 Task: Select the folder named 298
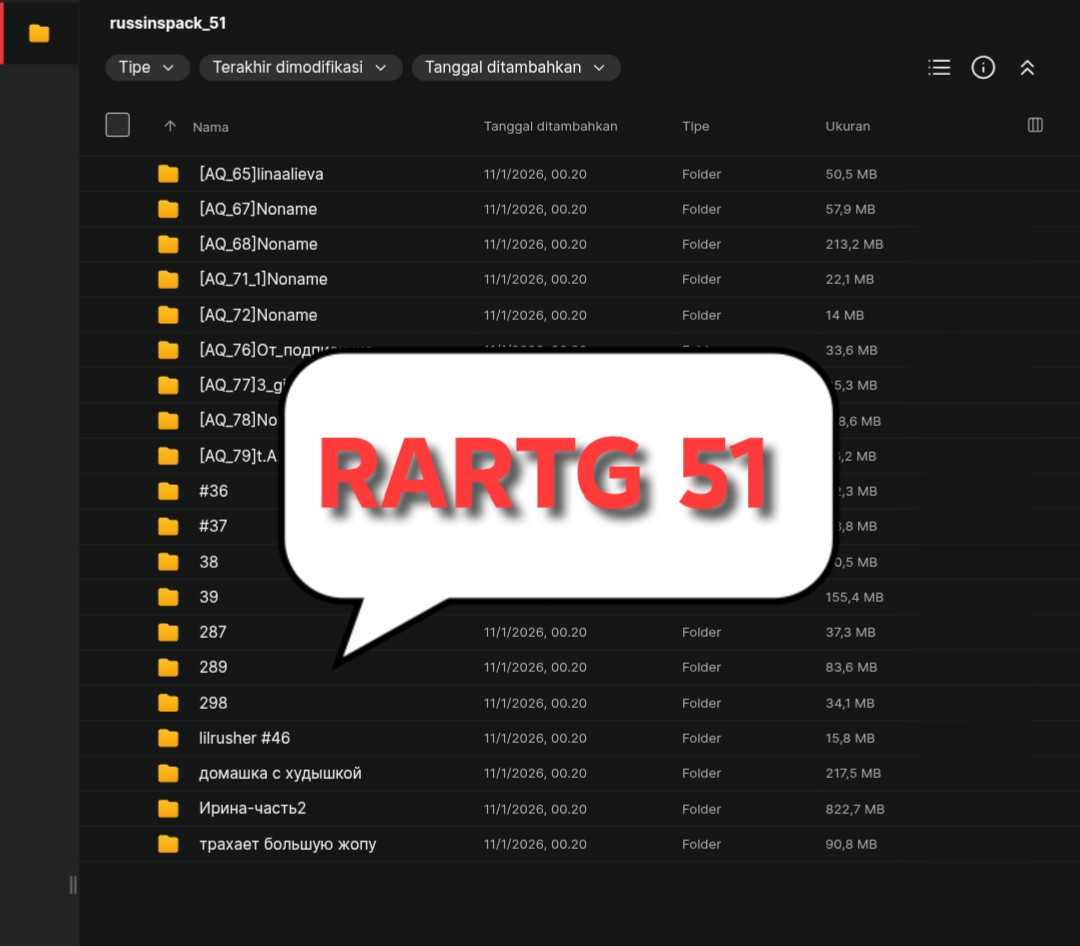(x=214, y=703)
